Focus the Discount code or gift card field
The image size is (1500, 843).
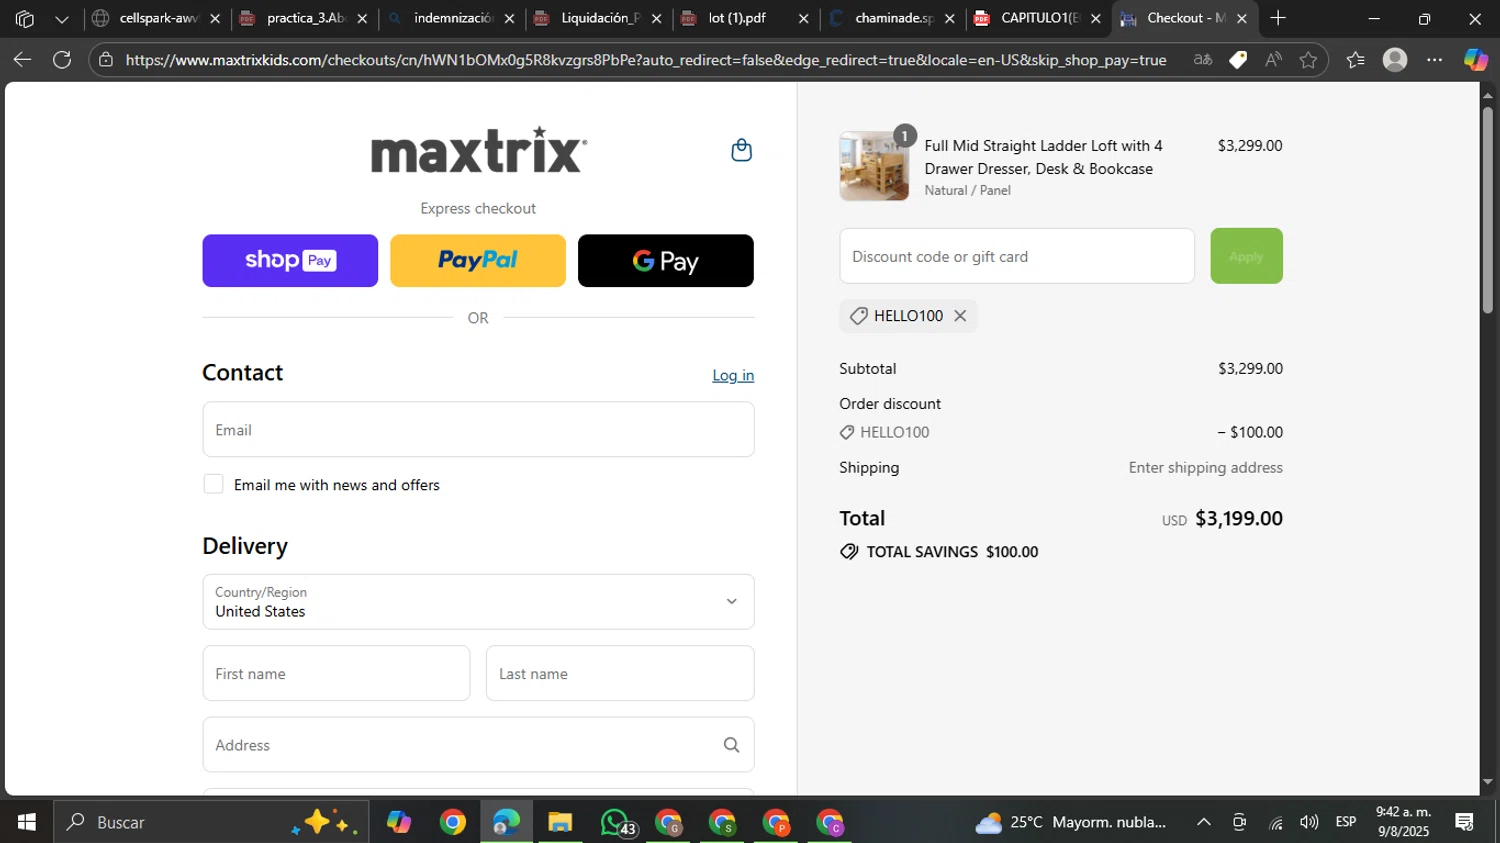(x=1017, y=256)
